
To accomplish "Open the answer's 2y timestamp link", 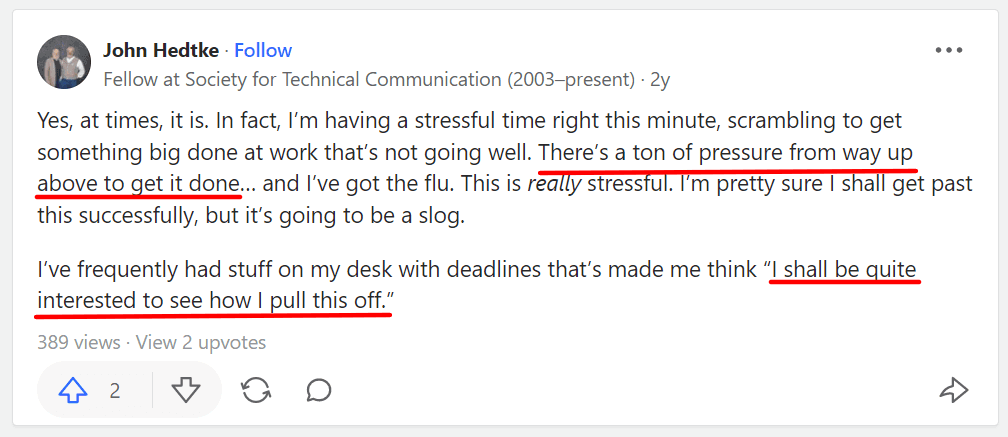I will pos(661,79).
